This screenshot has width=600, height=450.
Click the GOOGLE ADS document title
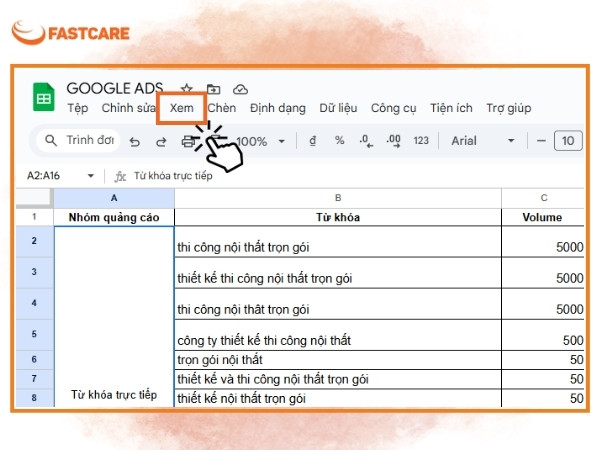[115, 88]
